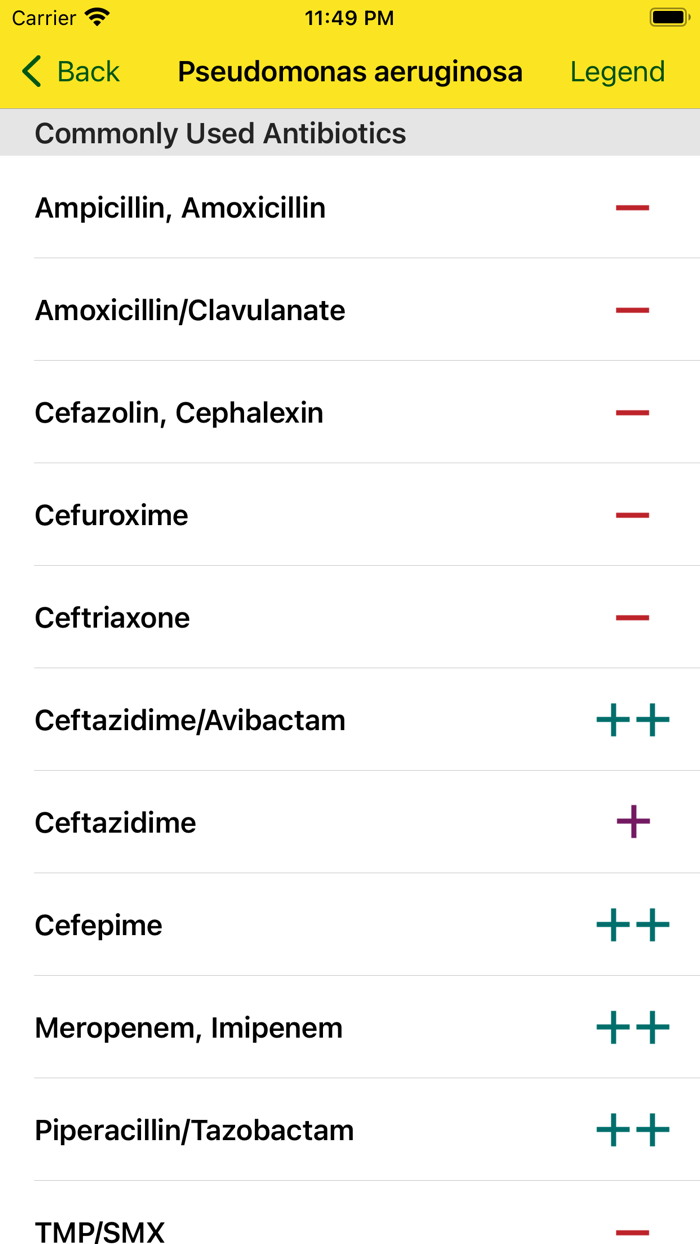
Task: Click the red minus next to Cefazolin, Cephalexin
Action: [631, 412]
